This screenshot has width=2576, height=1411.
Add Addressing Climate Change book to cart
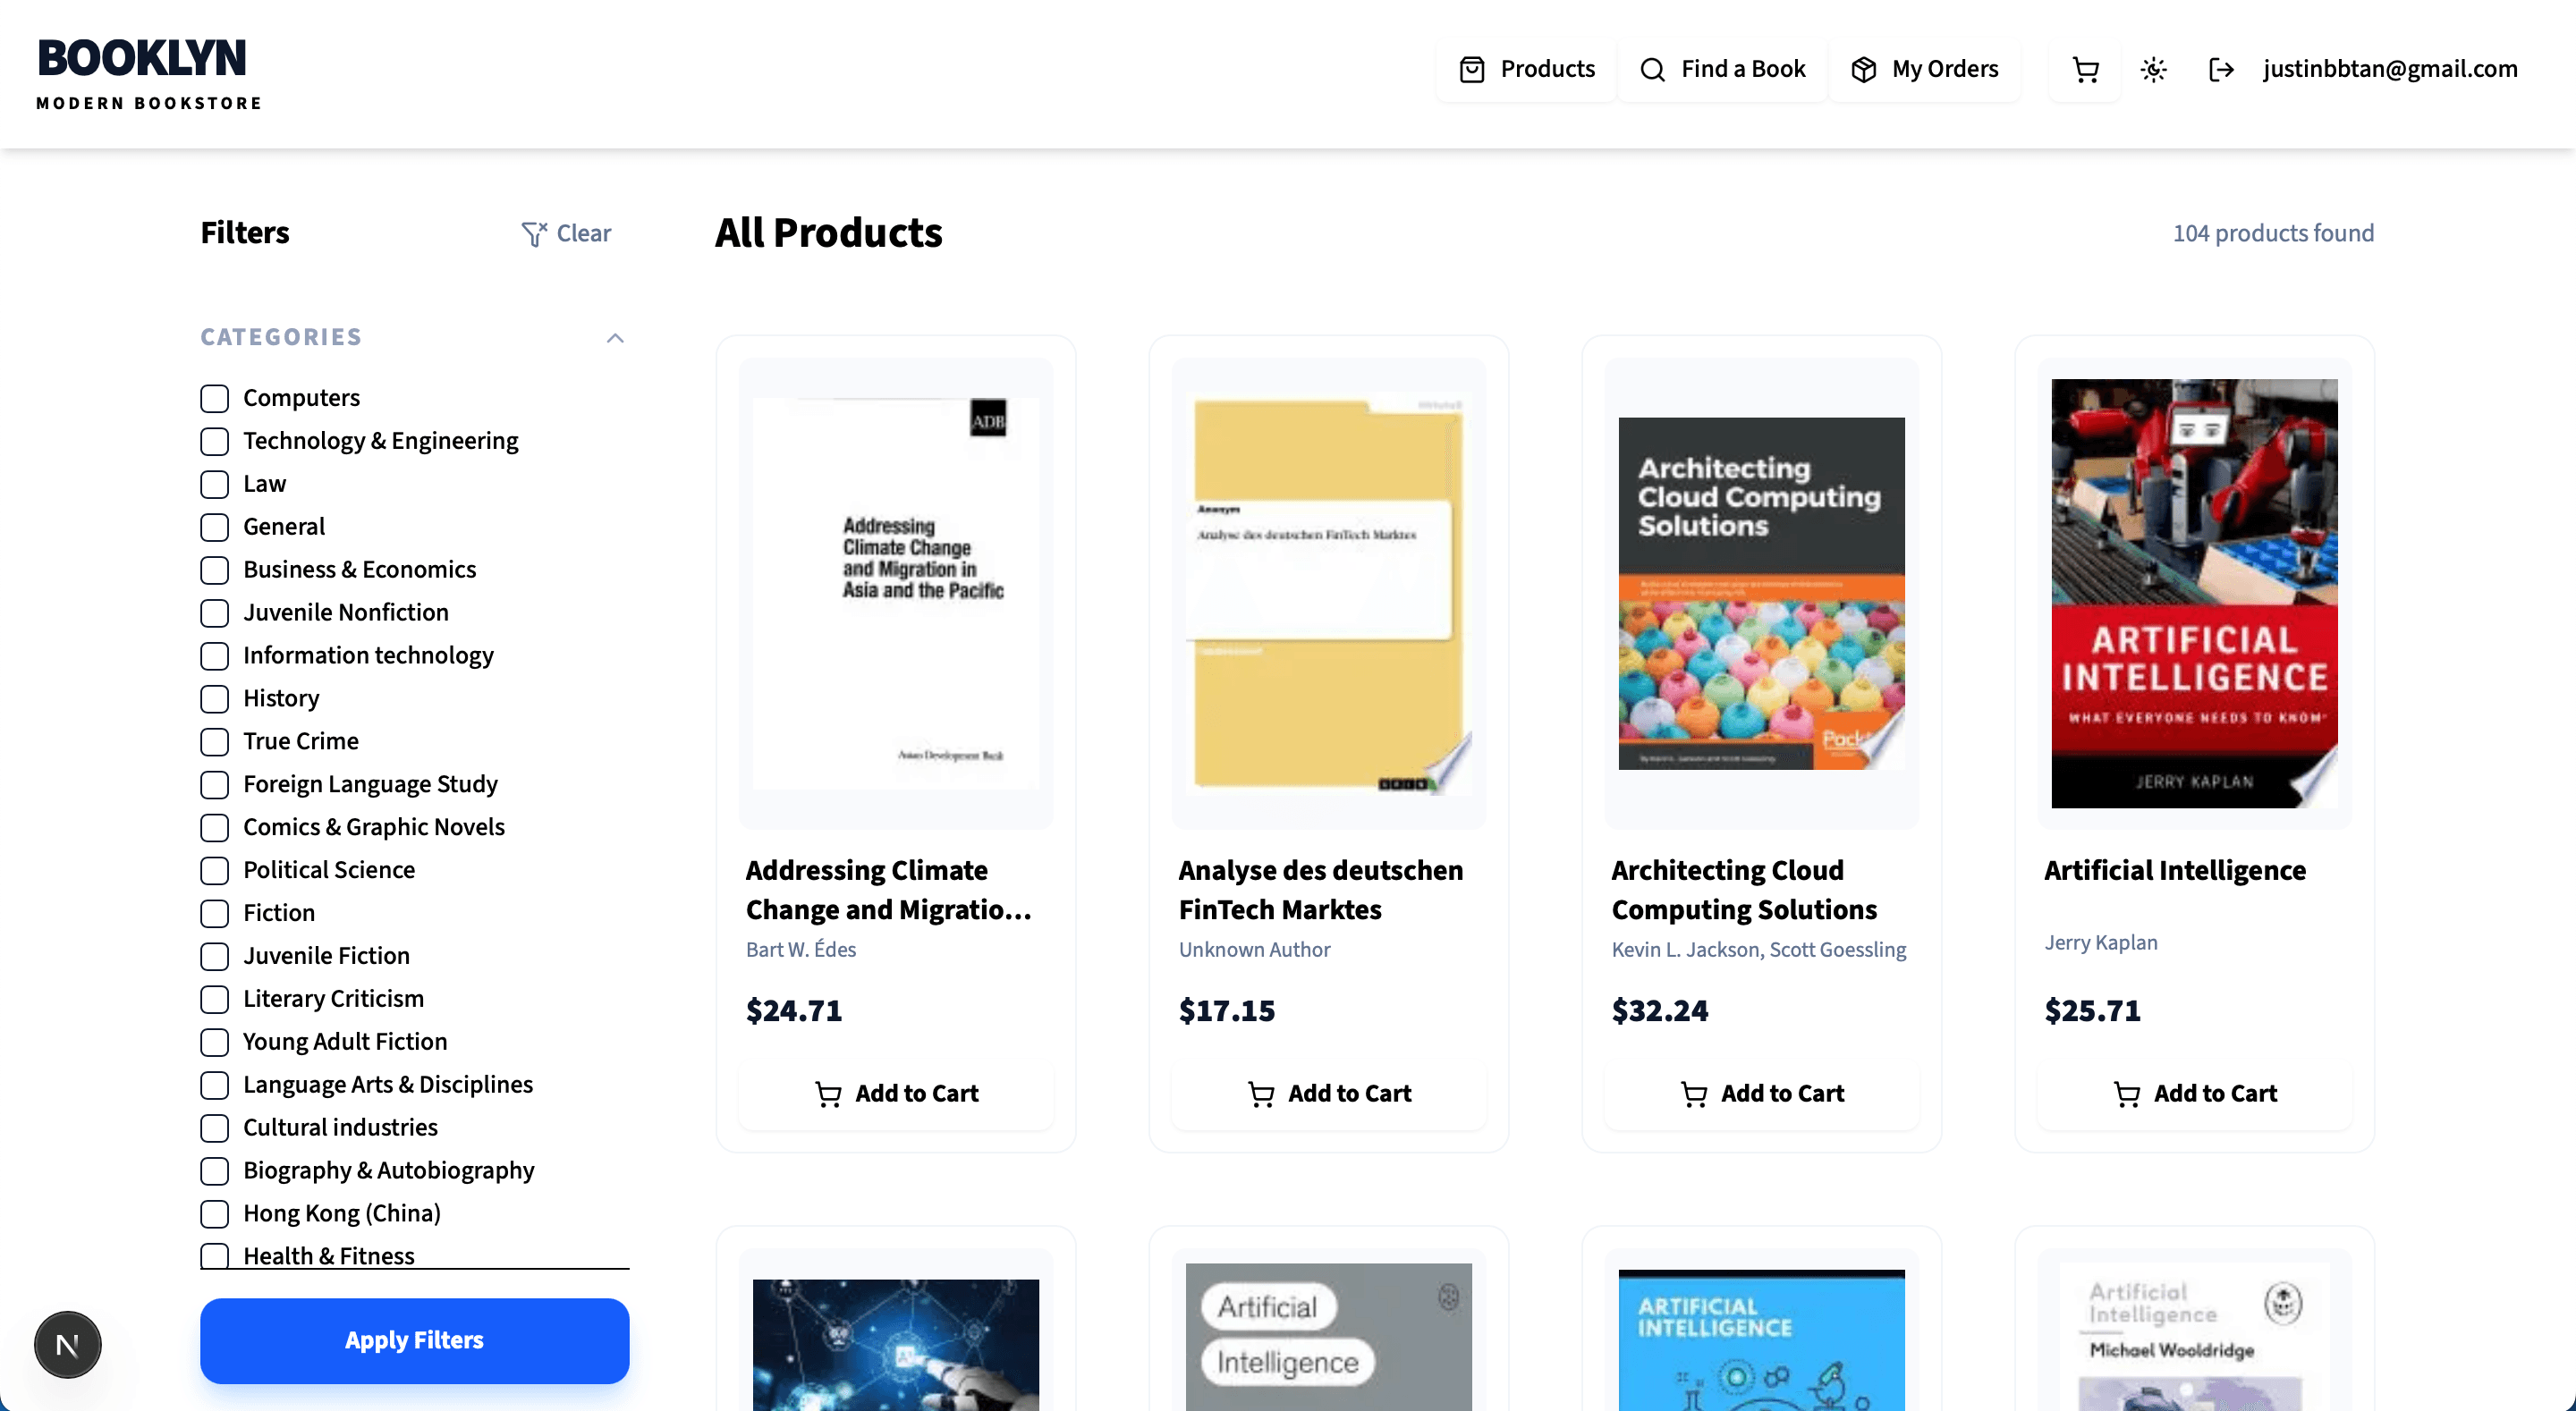click(x=896, y=1094)
